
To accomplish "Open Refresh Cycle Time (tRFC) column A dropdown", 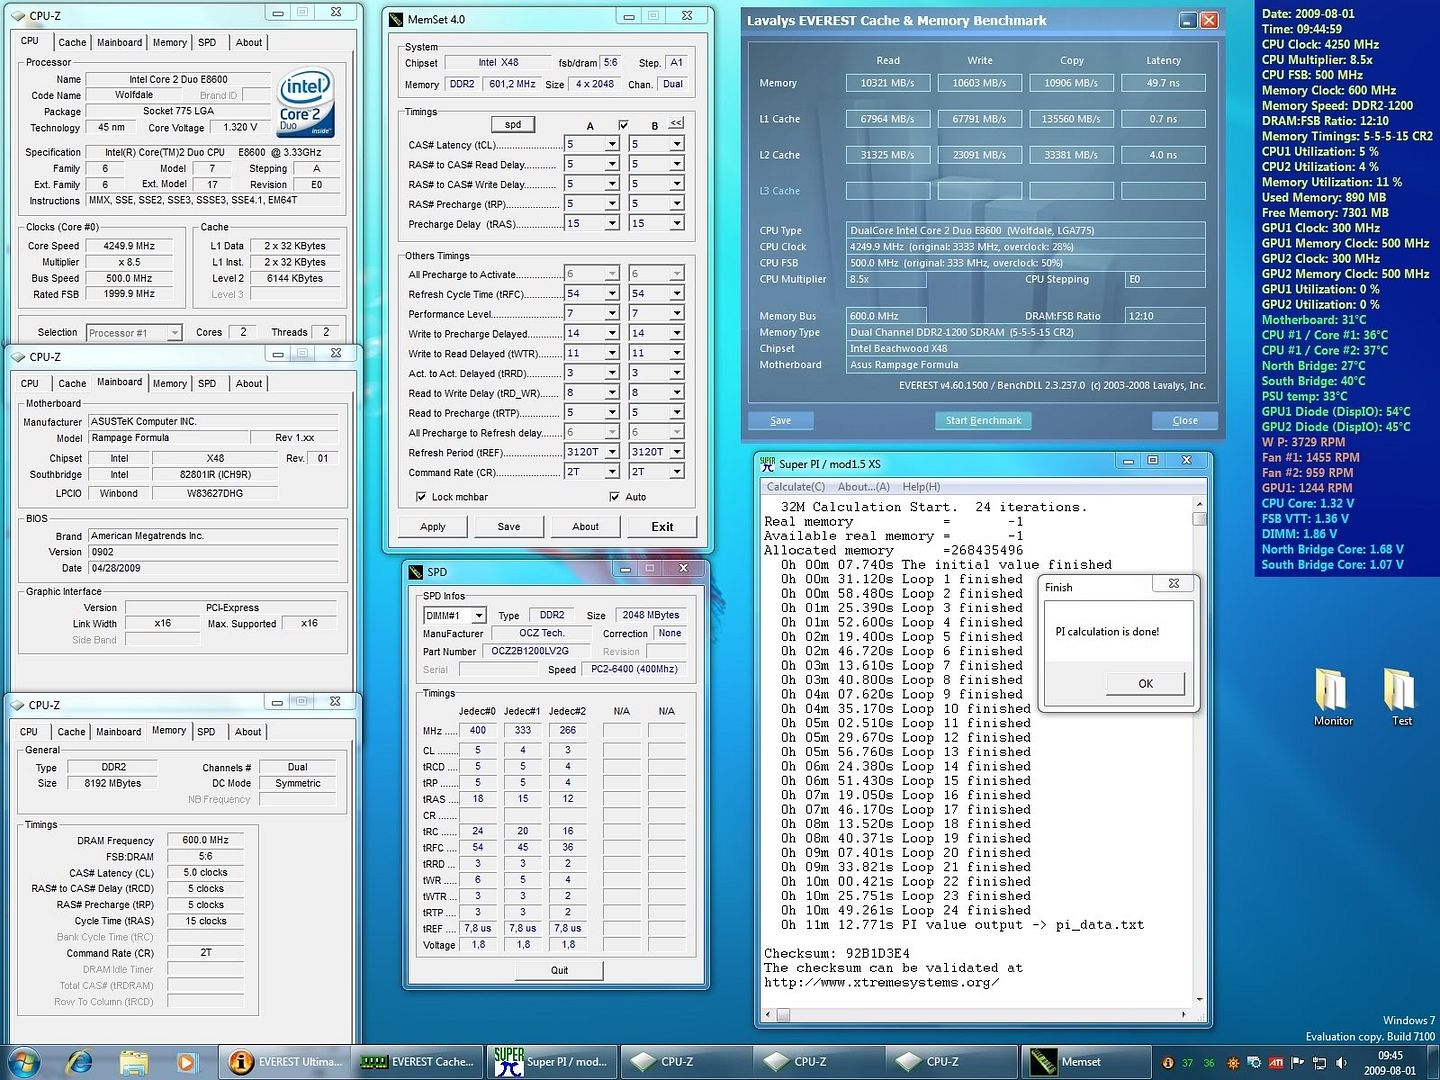I will (612, 293).
